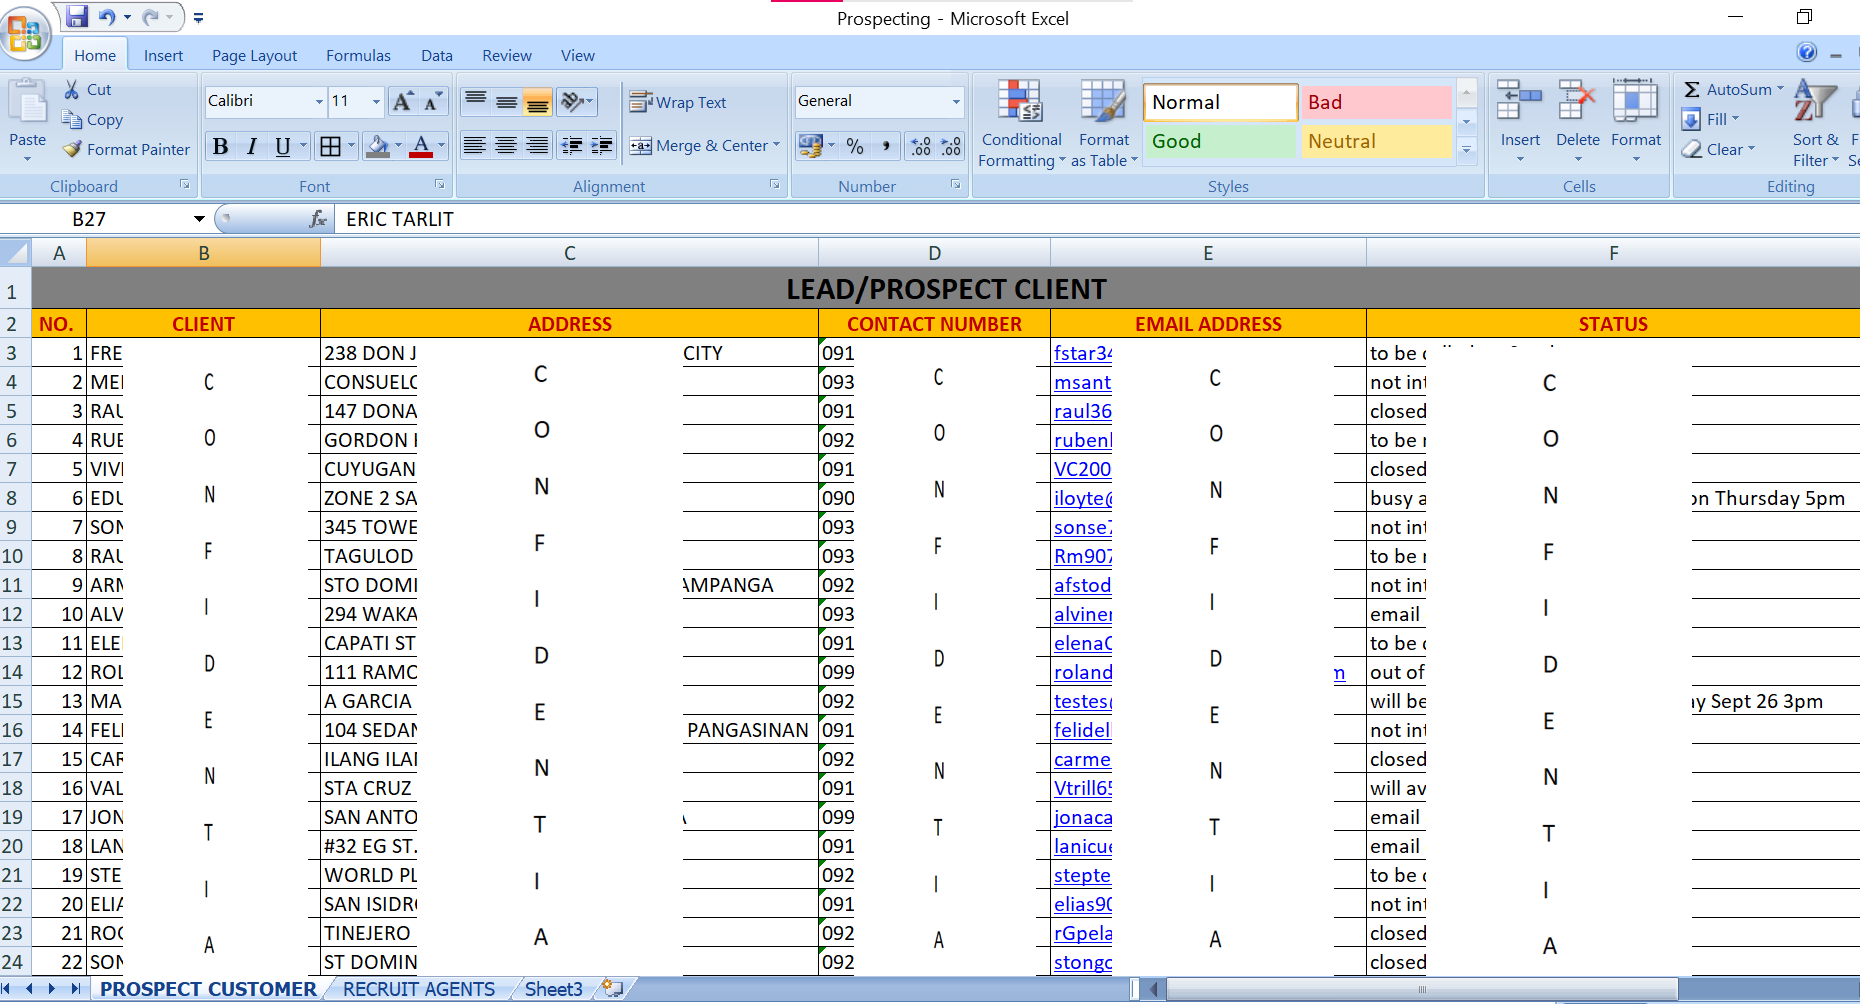Screen dimensions: 1860x1004
Task: Expand the General number format dropdown
Action: 956,101
